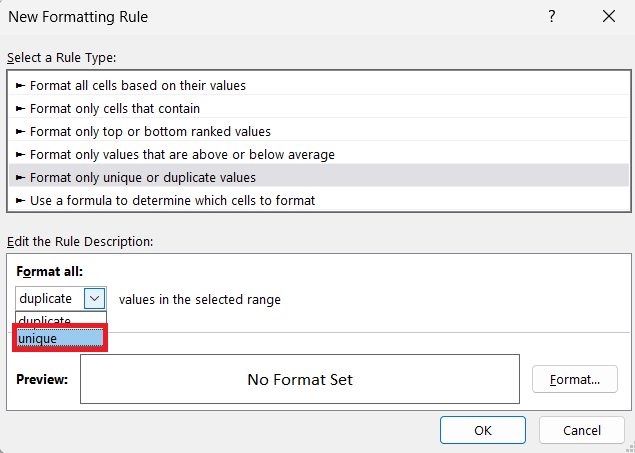Screen dimensions: 635x453
Task: Click the 'Format all:' label
Action: pos(49,271)
